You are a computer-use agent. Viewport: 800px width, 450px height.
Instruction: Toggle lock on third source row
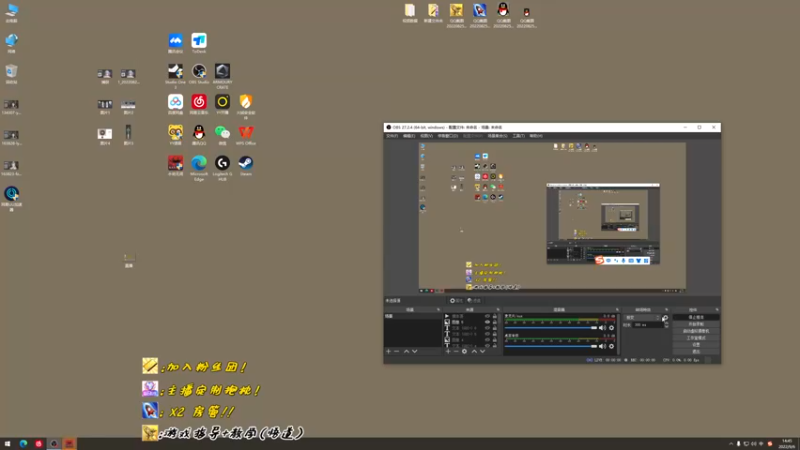coord(494,328)
